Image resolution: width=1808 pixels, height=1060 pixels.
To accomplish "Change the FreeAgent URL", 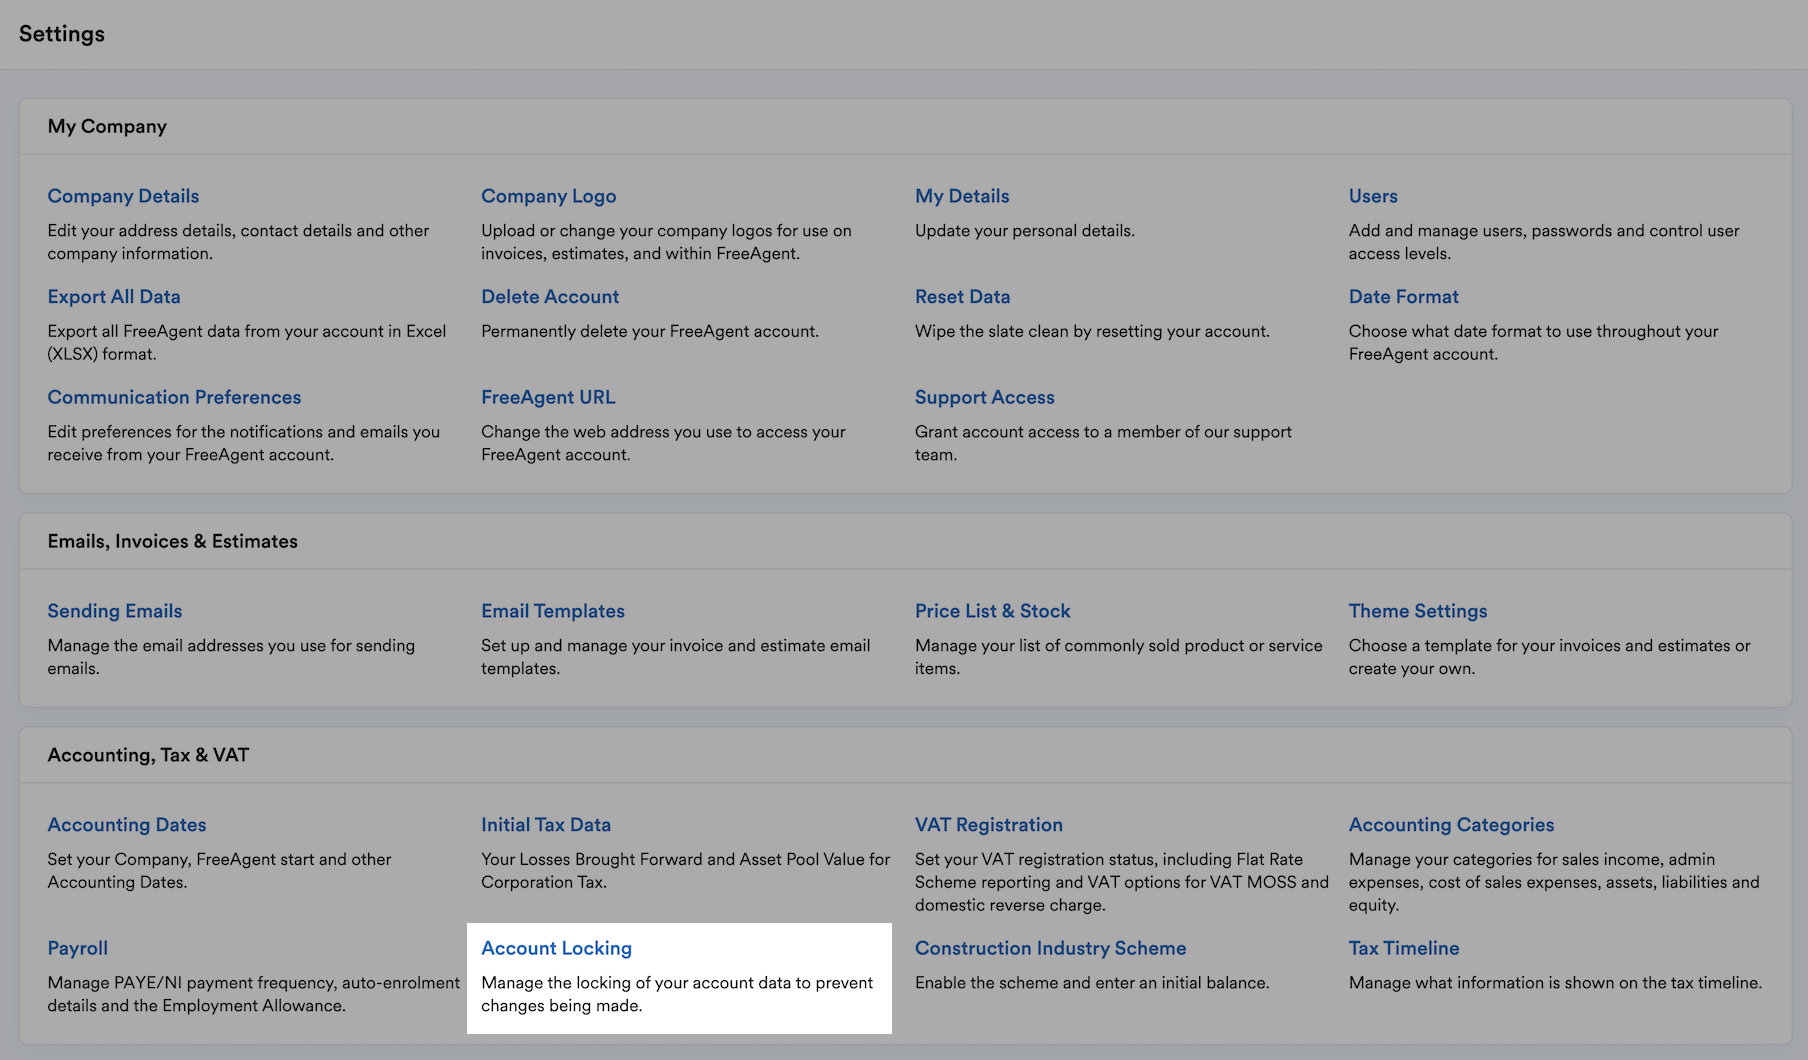I will click(548, 398).
